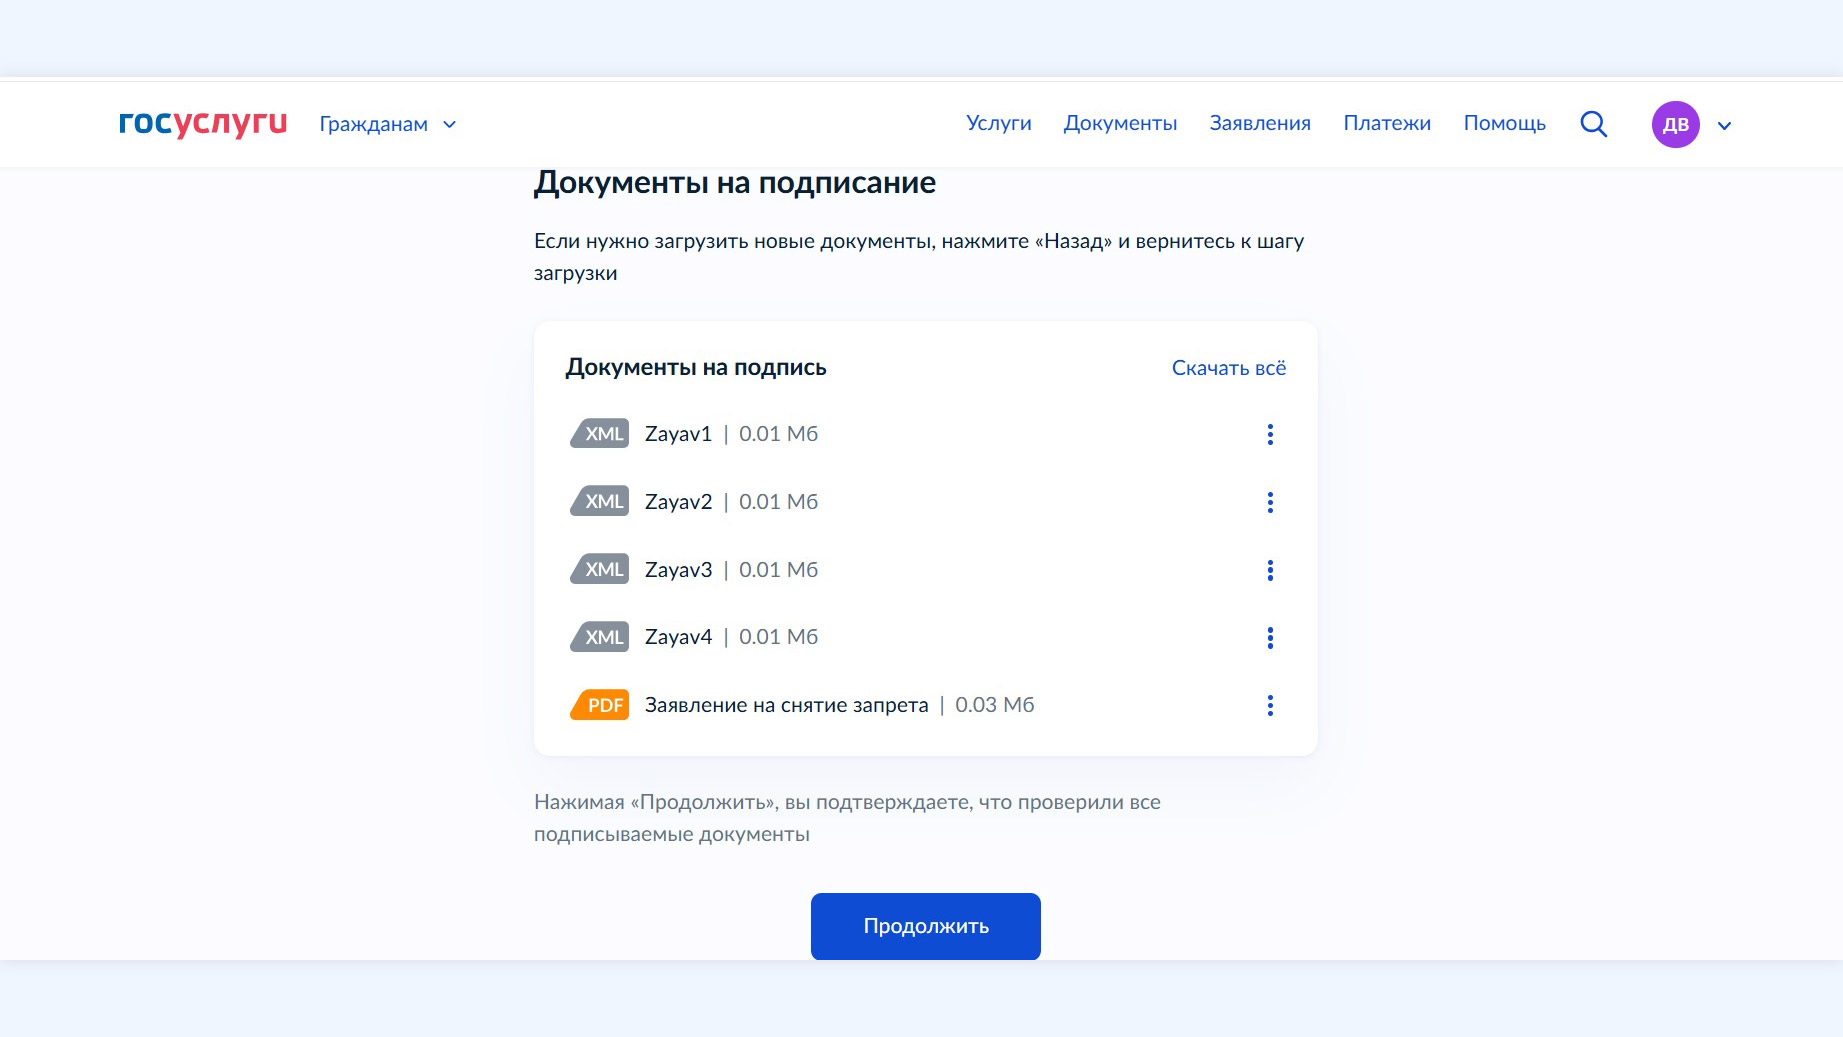The width and height of the screenshot is (1843, 1037).
Task: Click the Госуслуги logo
Action: pos(203,123)
